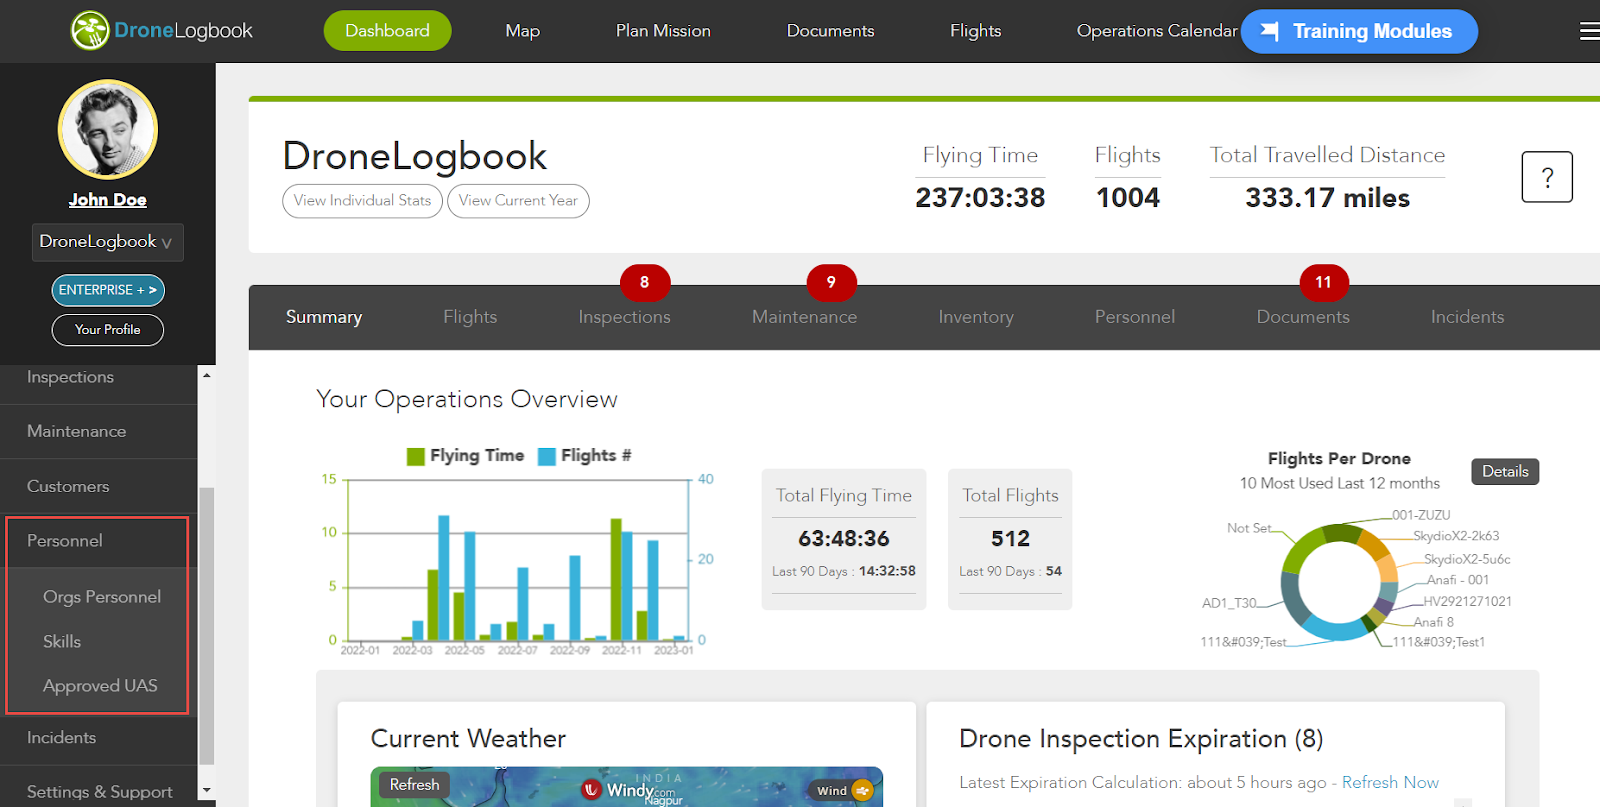Open Training Modules button
1600x807 pixels.
tap(1359, 31)
